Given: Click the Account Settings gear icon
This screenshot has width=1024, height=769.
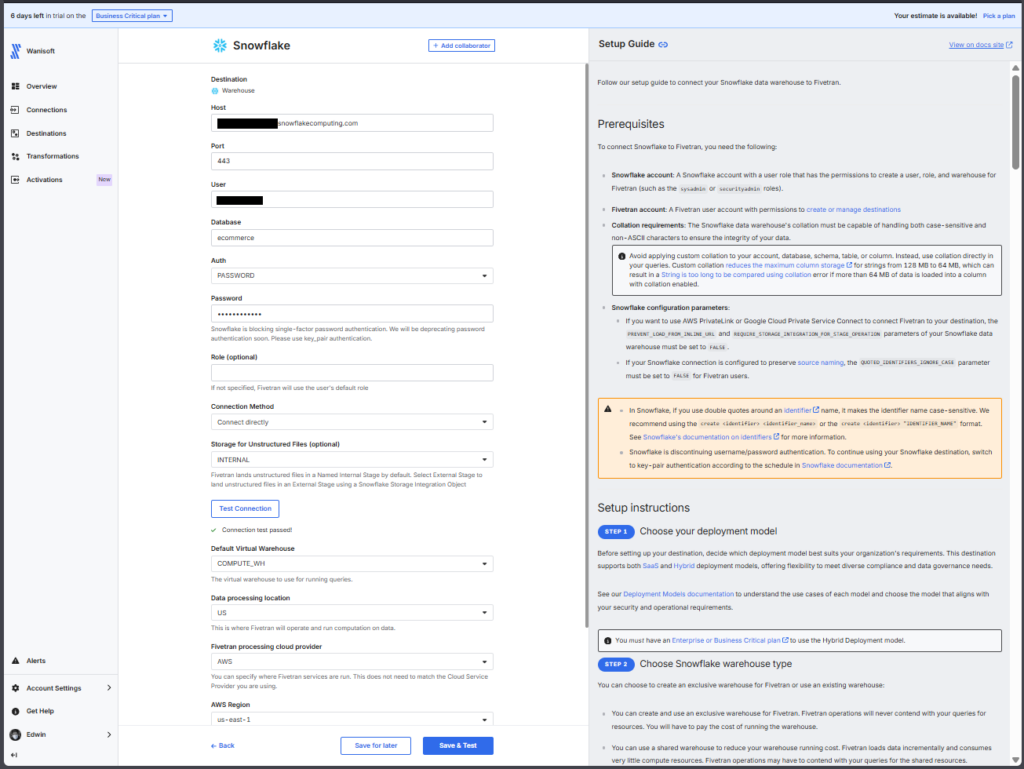Looking at the screenshot, I should tap(15, 688).
